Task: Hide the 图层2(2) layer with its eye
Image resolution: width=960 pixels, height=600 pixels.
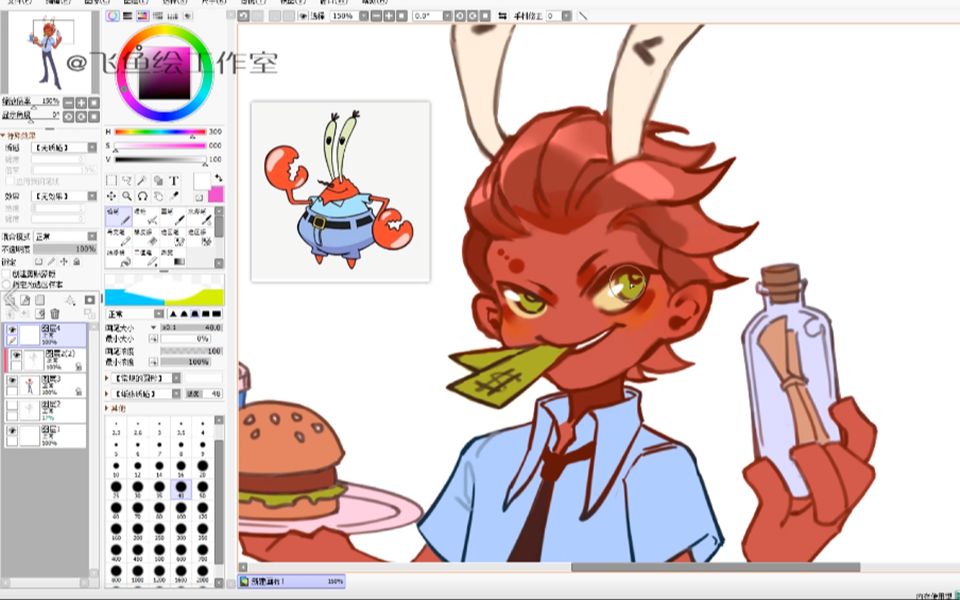Action: [x=17, y=354]
